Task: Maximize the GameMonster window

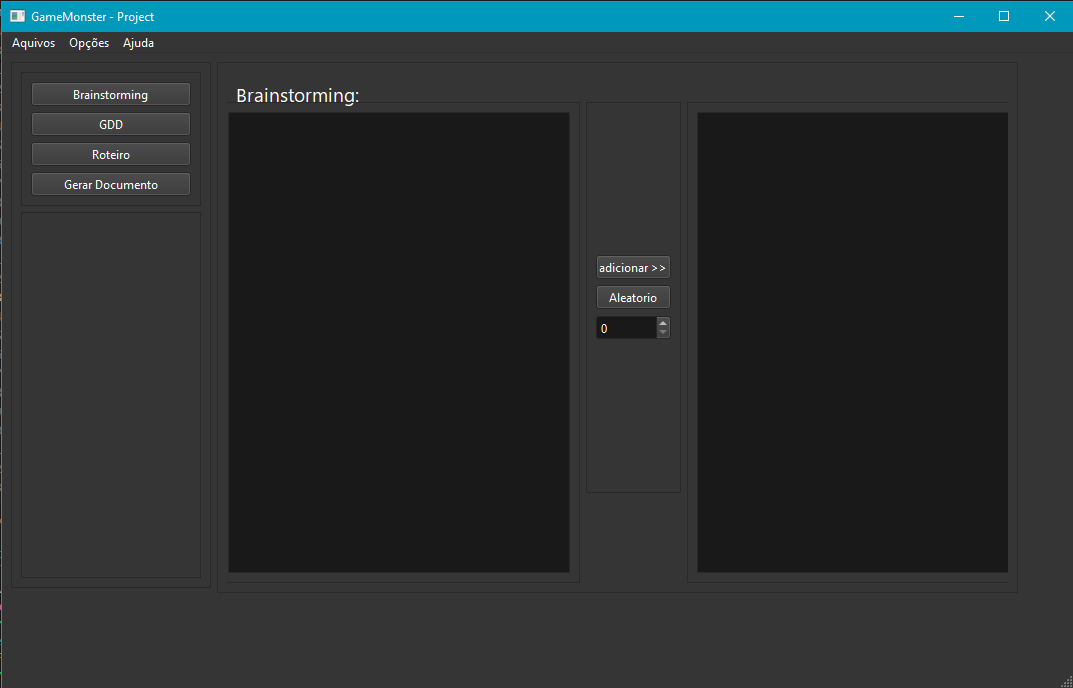Action: (1004, 16)
